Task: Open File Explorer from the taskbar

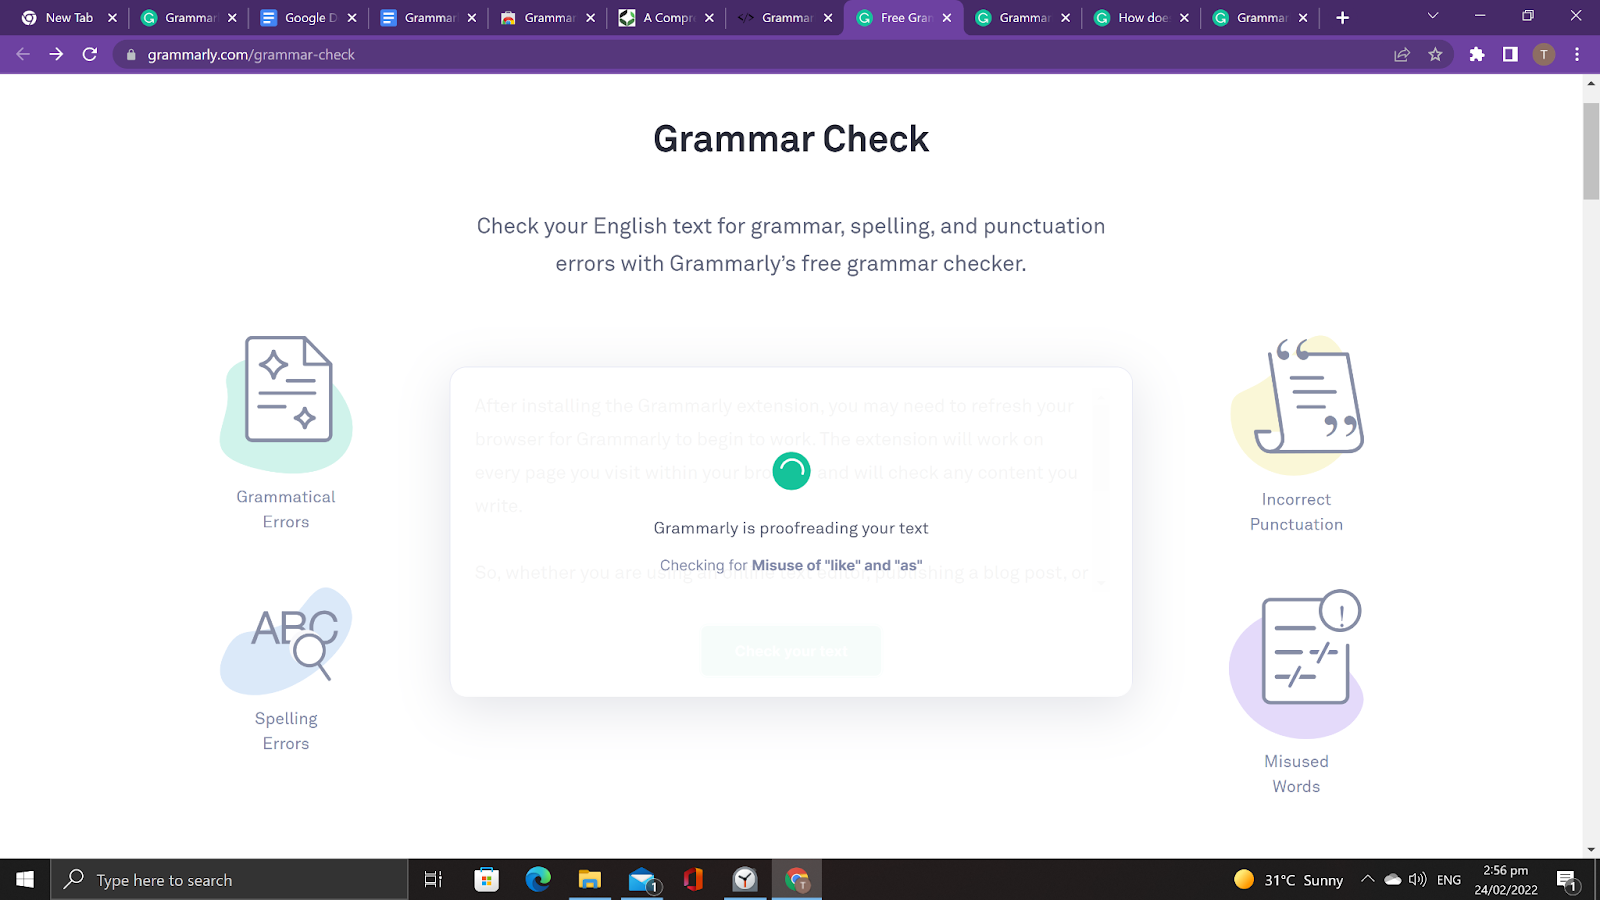Action: (590, 880)
